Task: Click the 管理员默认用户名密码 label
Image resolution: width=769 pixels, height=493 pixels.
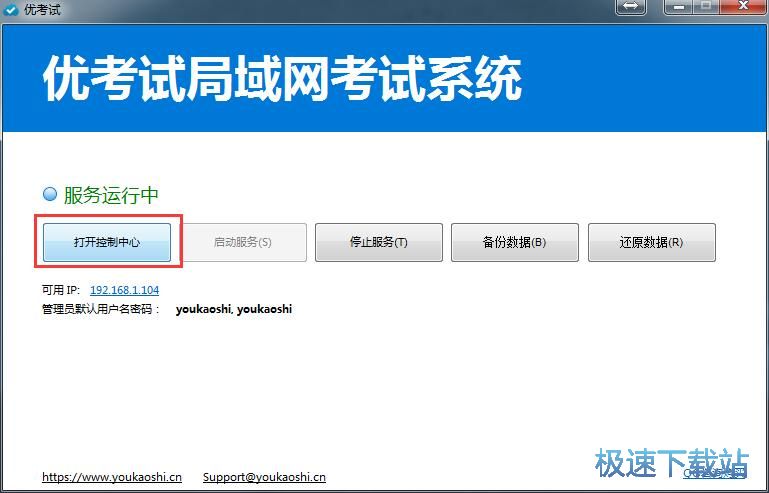Action: click(x=101, y=310)
